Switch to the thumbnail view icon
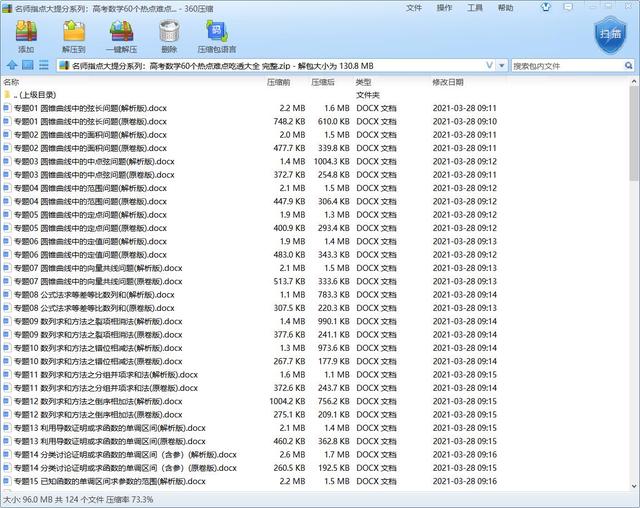640x508 pixels. (27, 65)
